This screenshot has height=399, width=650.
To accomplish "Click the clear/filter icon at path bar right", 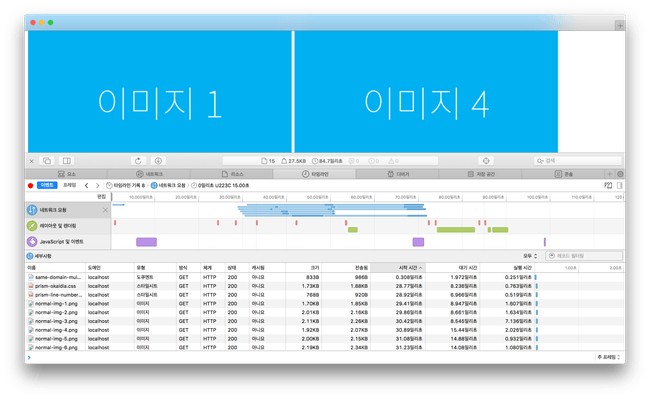I will tap(608, 186).
